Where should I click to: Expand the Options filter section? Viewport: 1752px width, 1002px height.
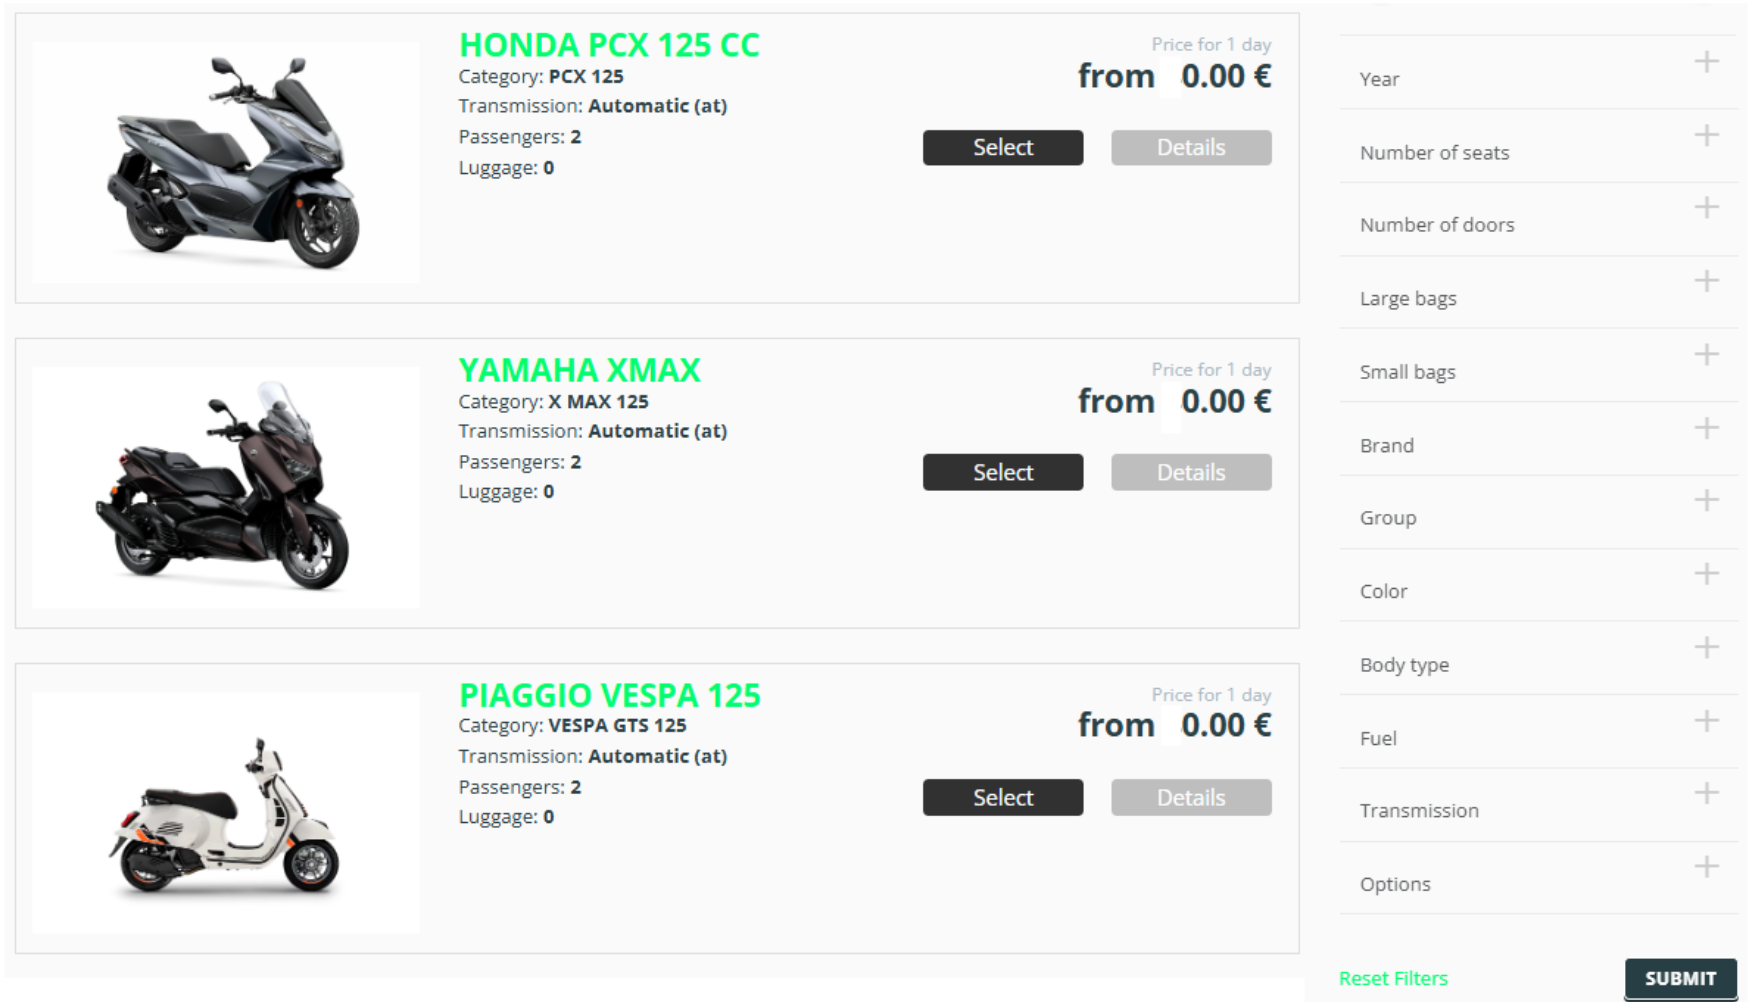[x=1706, y=867]
